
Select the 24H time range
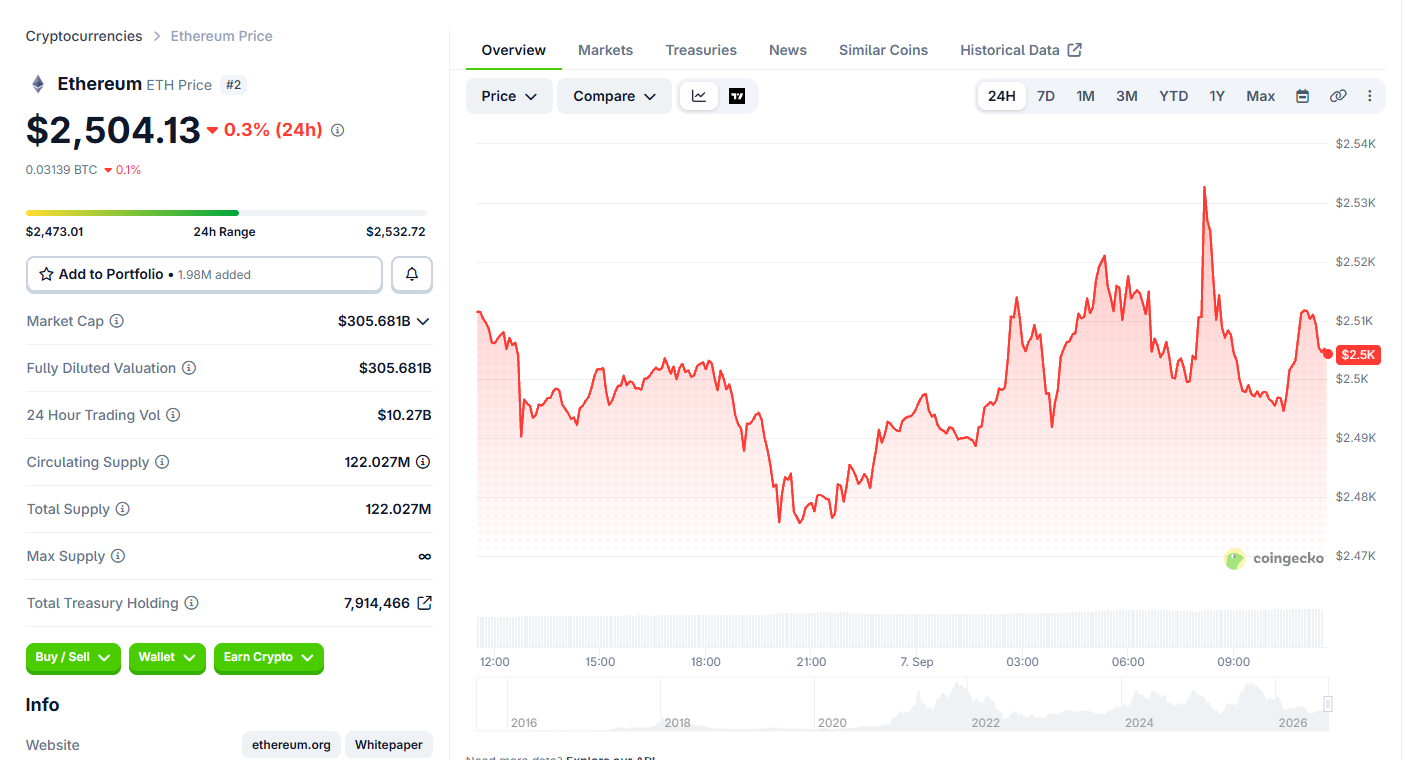click(1001, 96)
